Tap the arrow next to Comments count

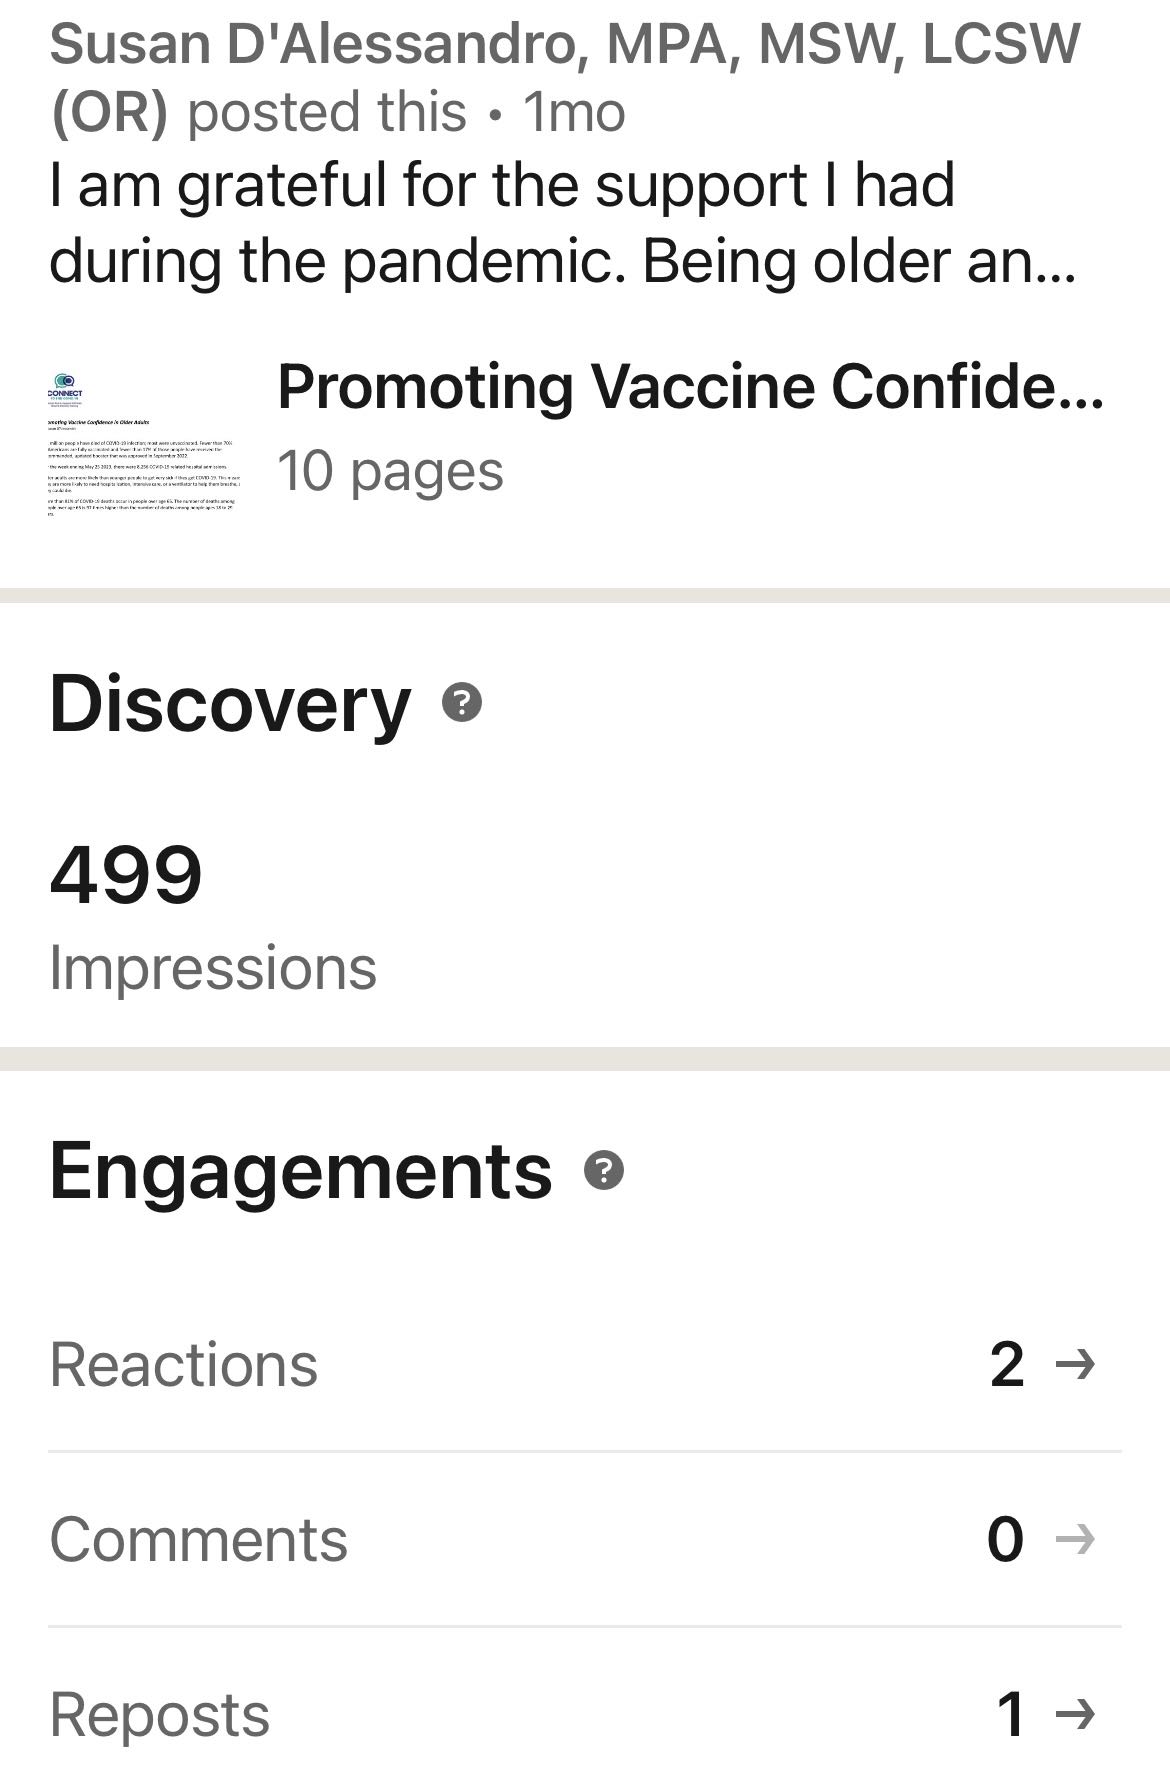coord(1076,1539)
